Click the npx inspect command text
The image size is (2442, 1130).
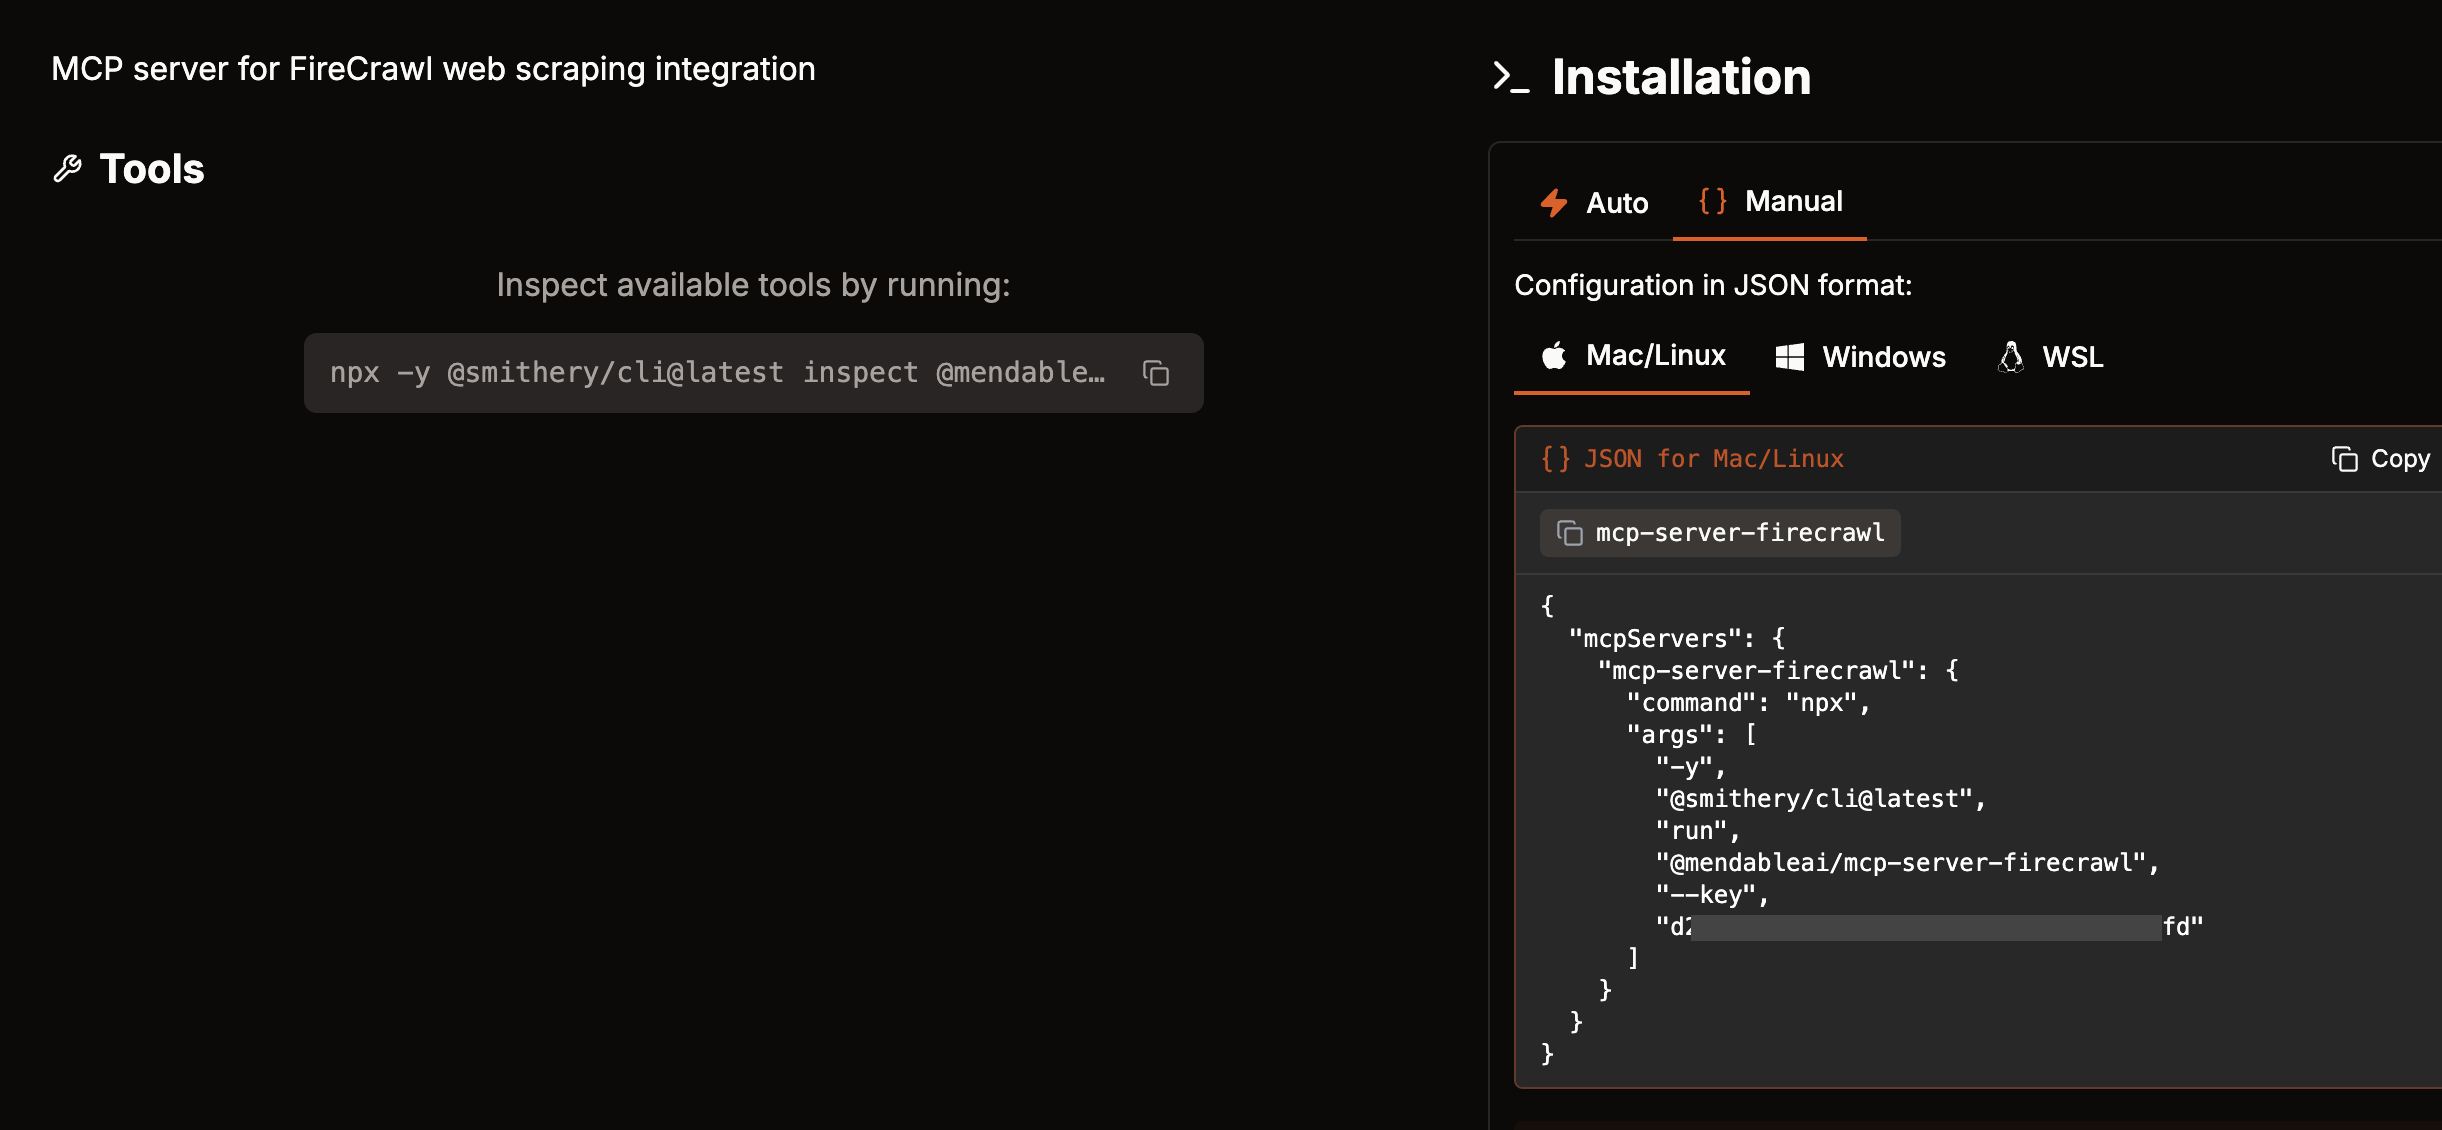tap(718, 373)
